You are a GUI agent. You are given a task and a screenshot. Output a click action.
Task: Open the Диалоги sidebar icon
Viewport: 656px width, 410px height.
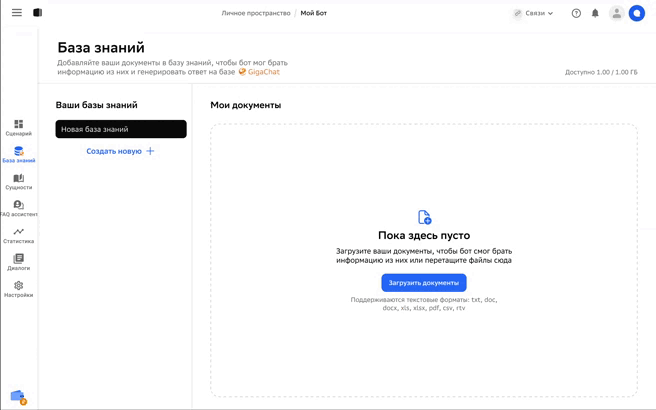click(18, 258)
